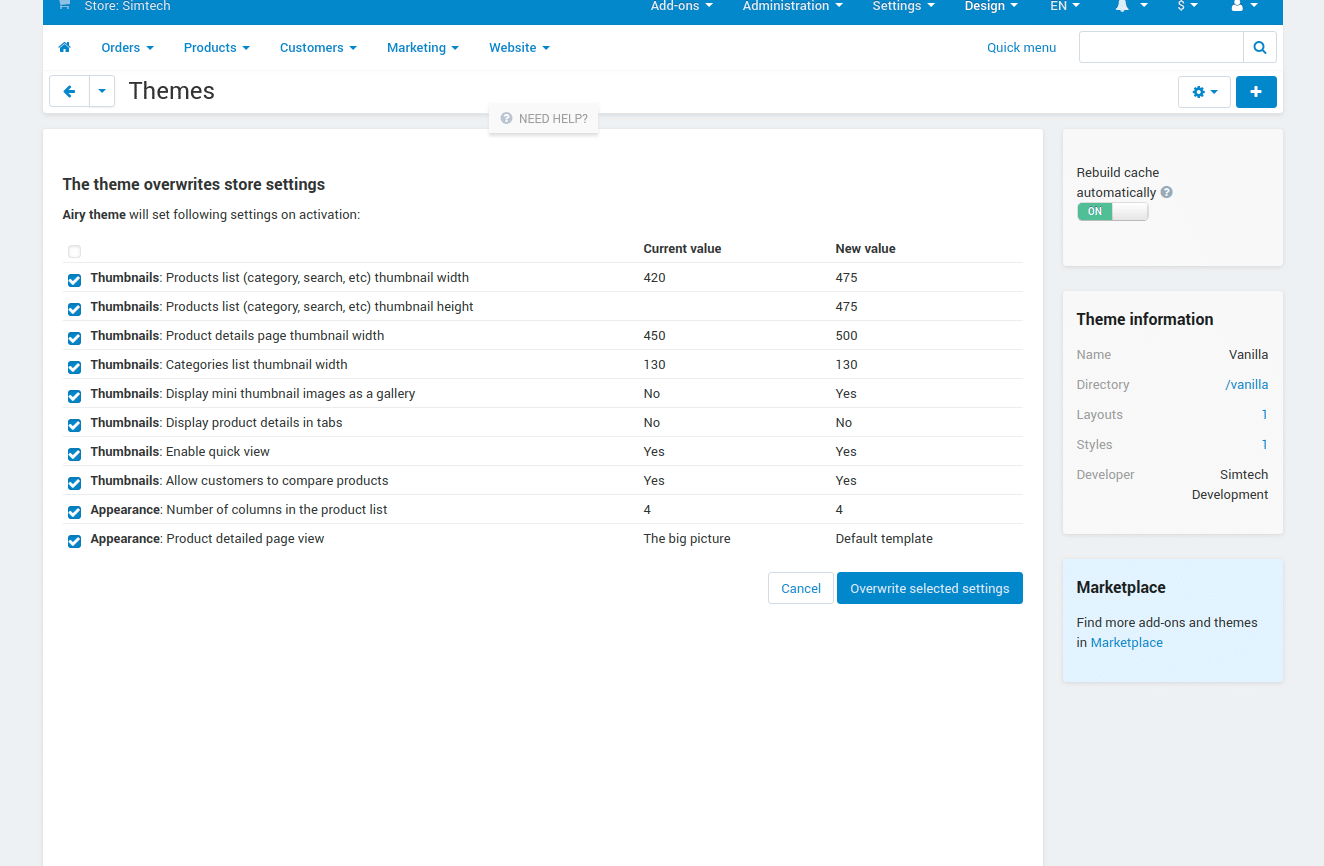Open the user account icon
The image size is (1324, 866).
tap(1239, 7)
